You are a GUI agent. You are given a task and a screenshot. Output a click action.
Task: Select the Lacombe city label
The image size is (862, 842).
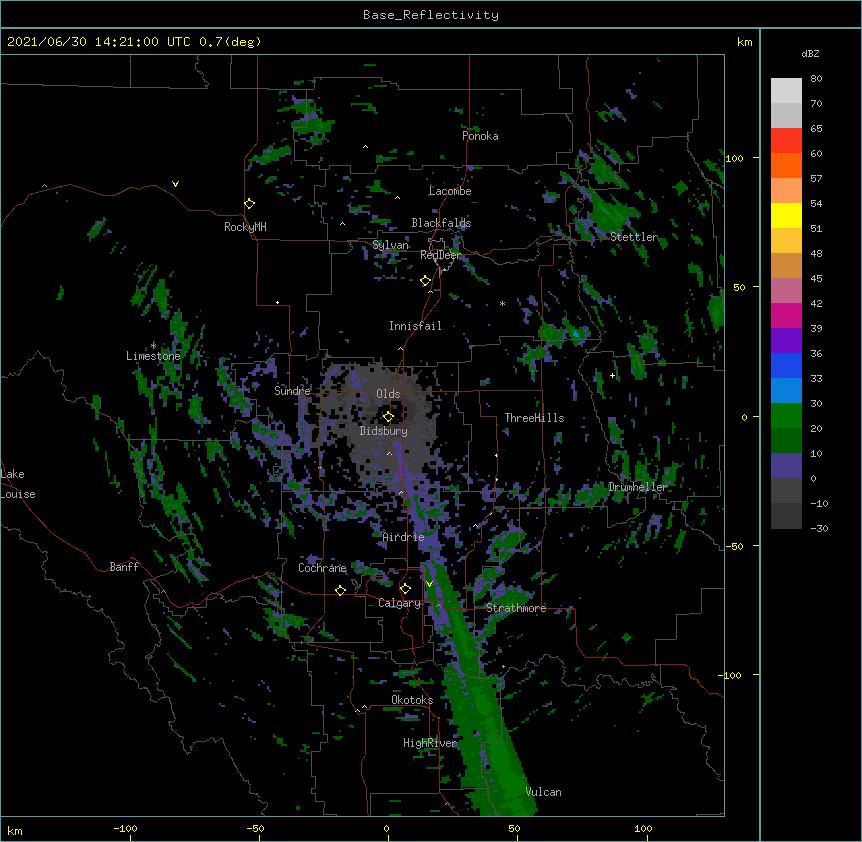click(450, 191)
